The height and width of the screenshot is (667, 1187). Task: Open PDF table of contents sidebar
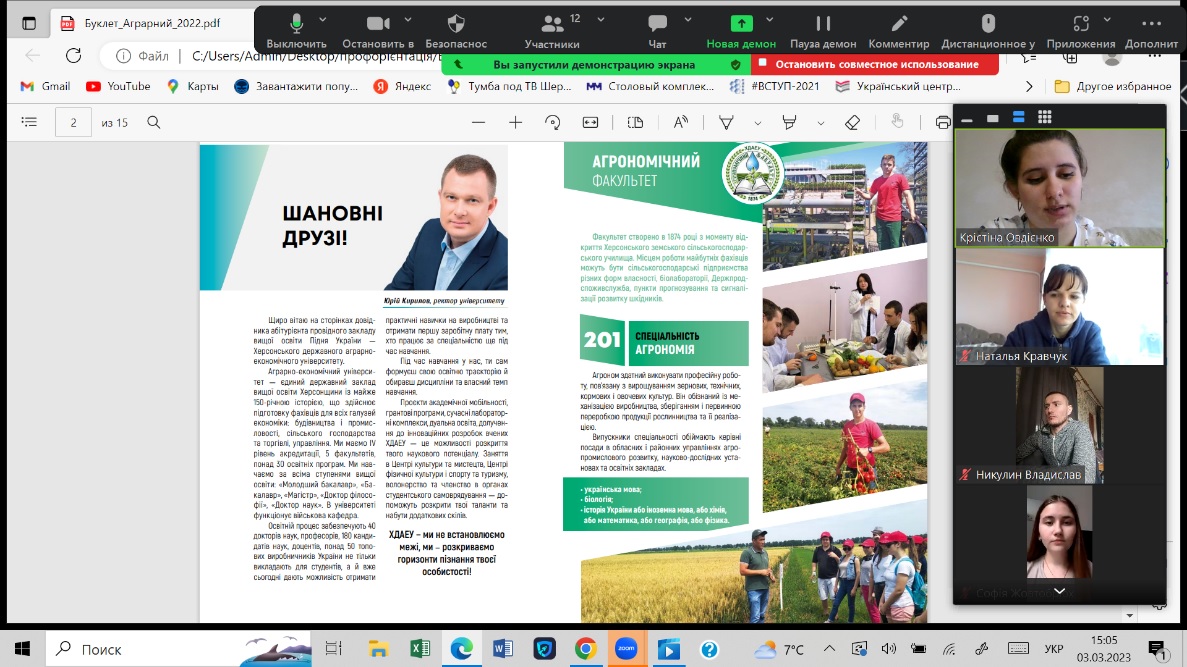point(30,122)
